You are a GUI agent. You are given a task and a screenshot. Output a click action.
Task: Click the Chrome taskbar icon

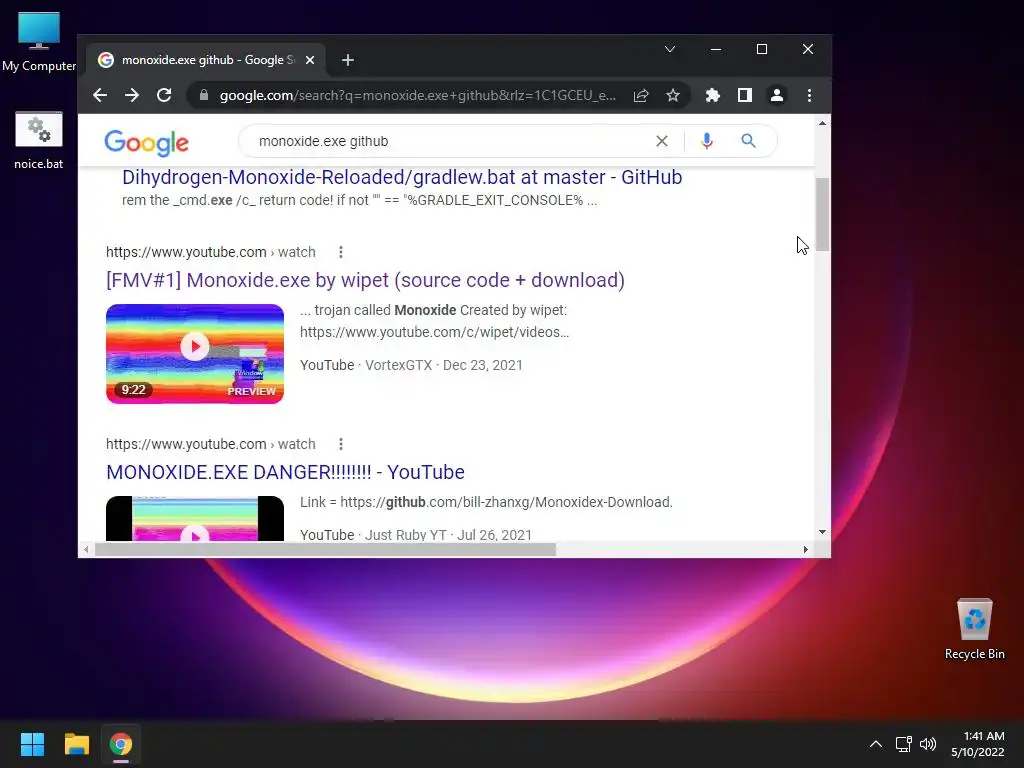pos(121,744)
